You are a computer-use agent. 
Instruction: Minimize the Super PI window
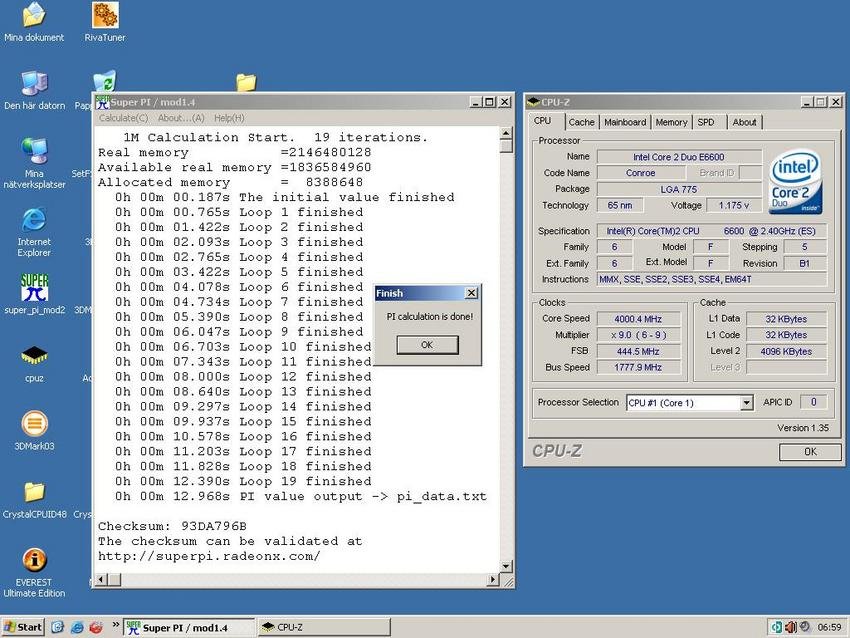point(475,102)
